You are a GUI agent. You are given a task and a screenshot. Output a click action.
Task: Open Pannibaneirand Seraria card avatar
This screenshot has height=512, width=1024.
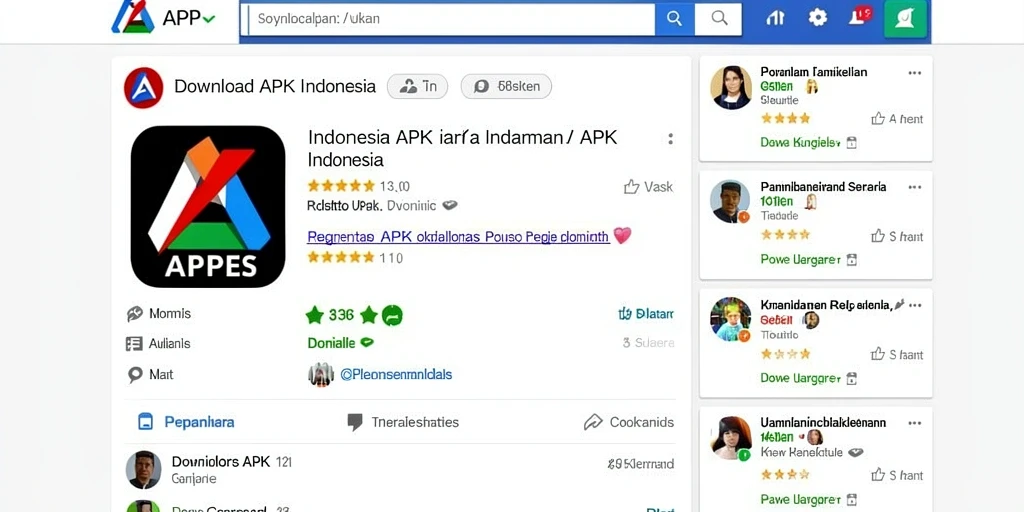(730, 201)
